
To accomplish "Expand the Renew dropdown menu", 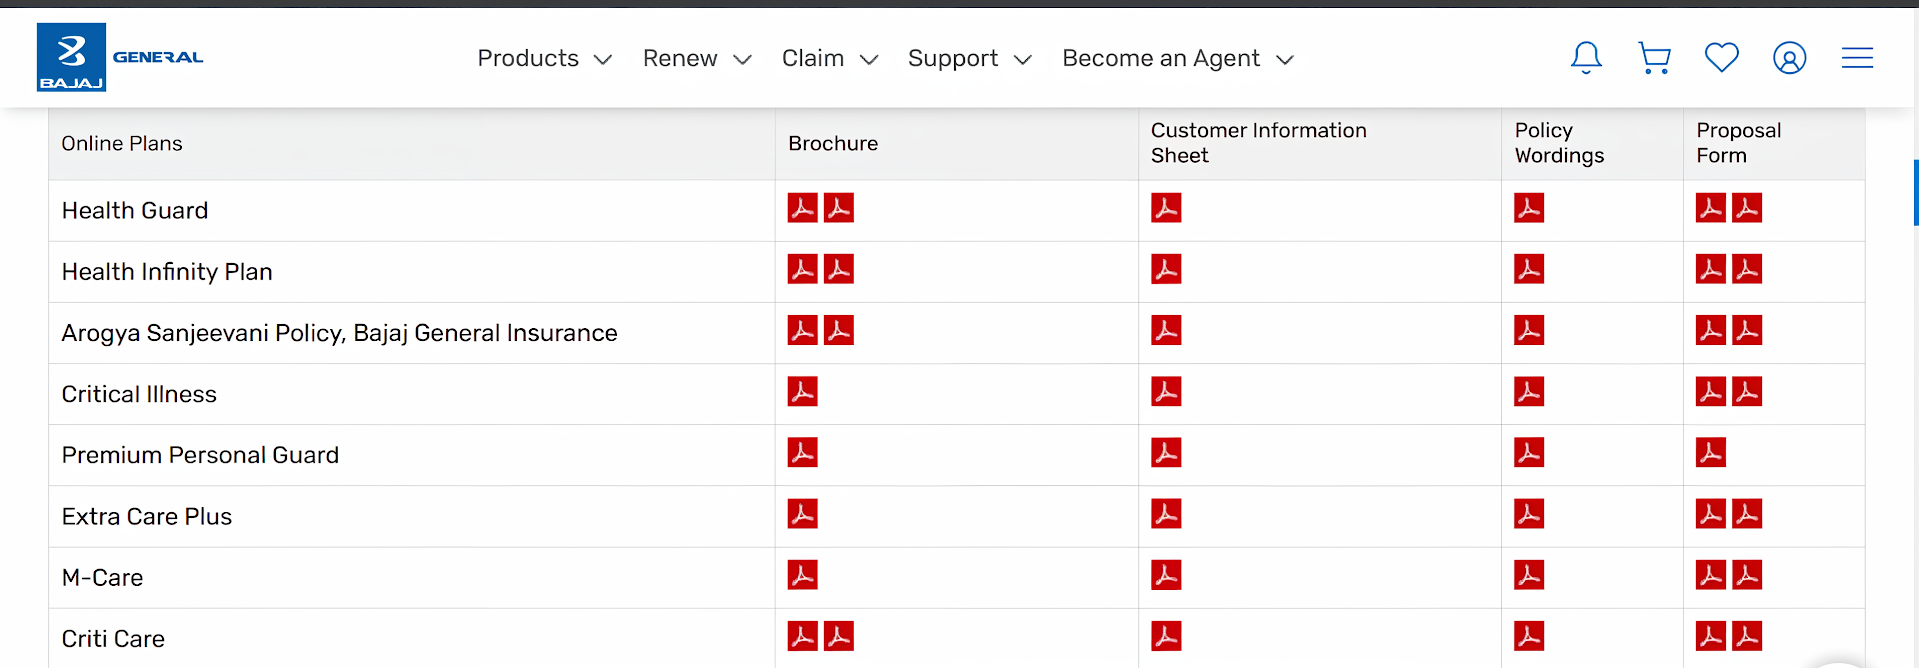I will [x=696, y=59].
